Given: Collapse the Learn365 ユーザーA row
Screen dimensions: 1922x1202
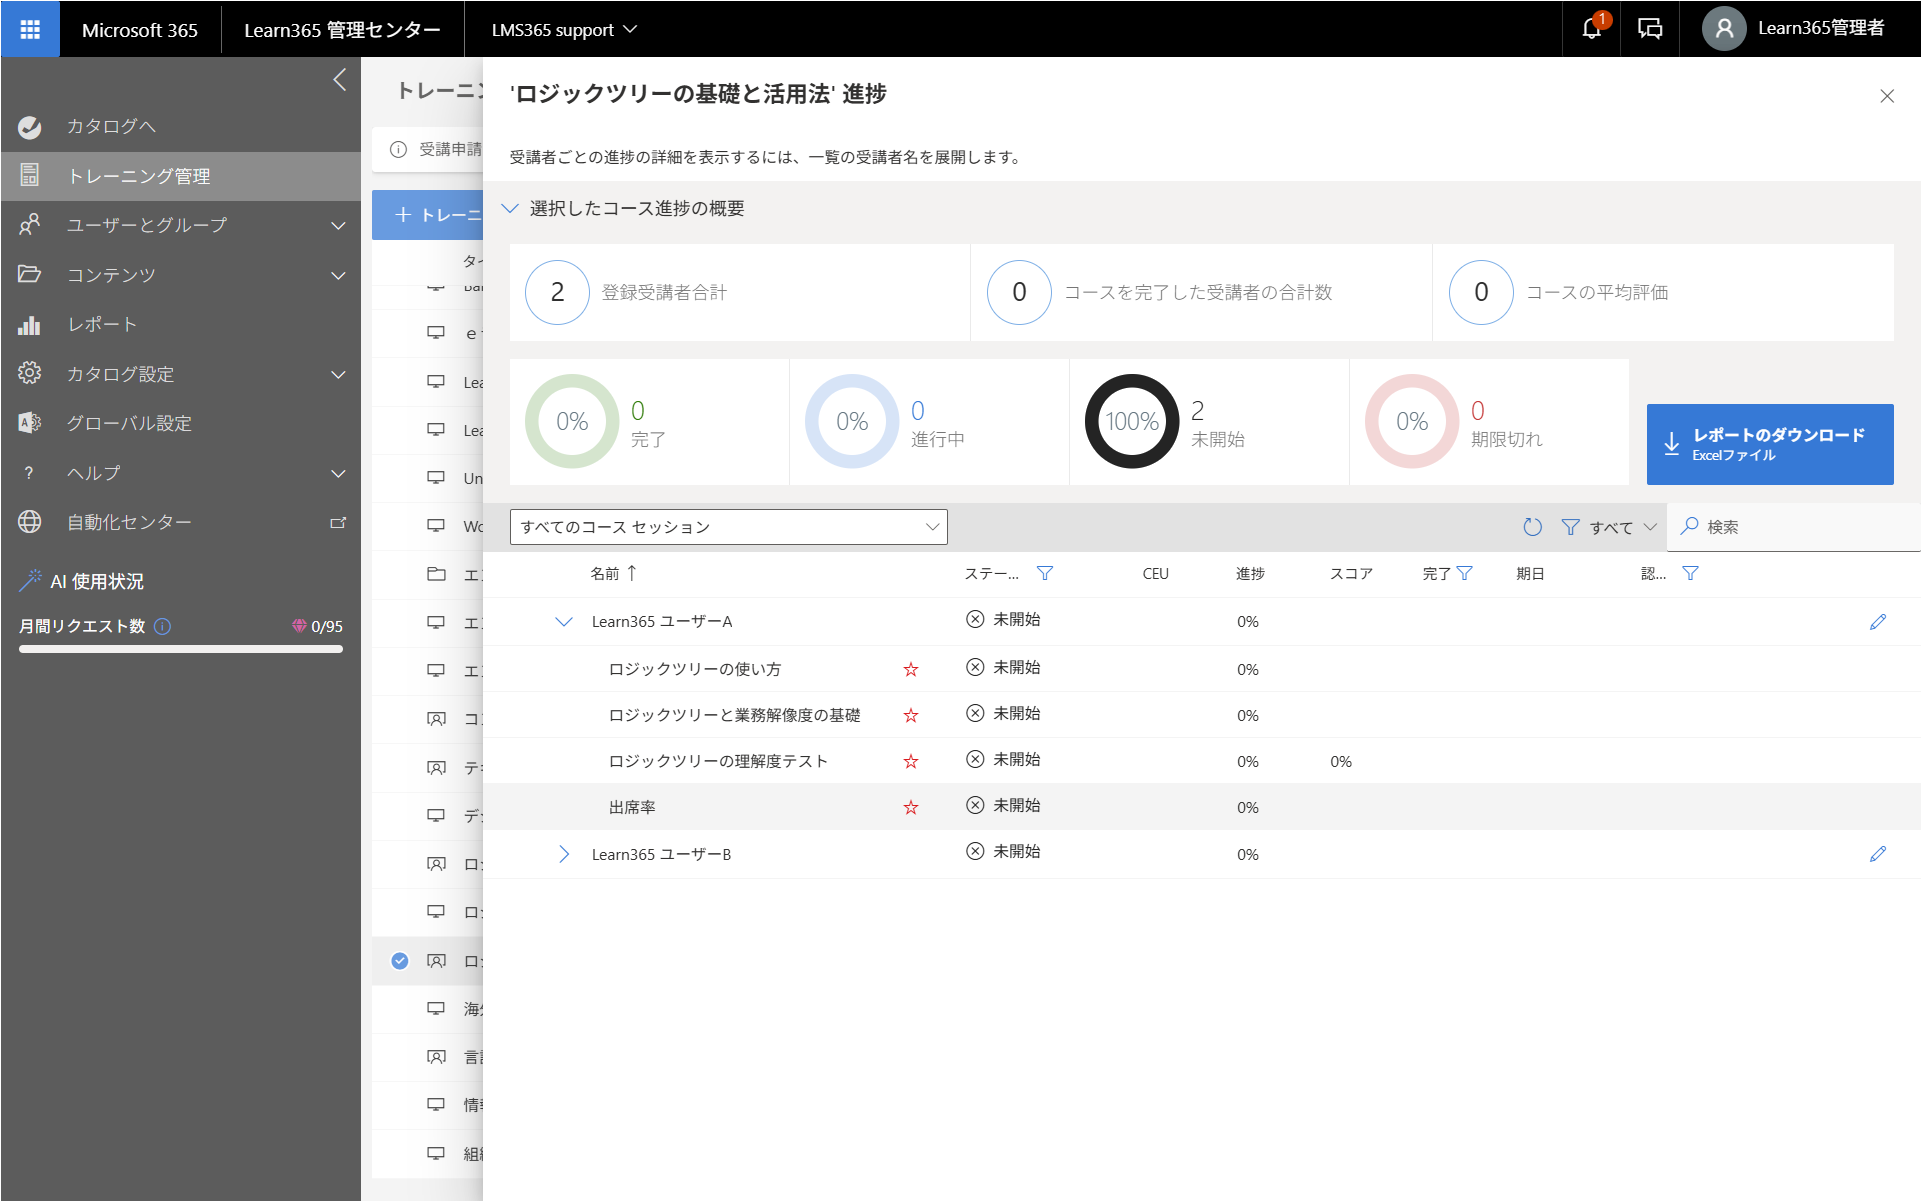Looking at the screenshot, I should 564,622.
